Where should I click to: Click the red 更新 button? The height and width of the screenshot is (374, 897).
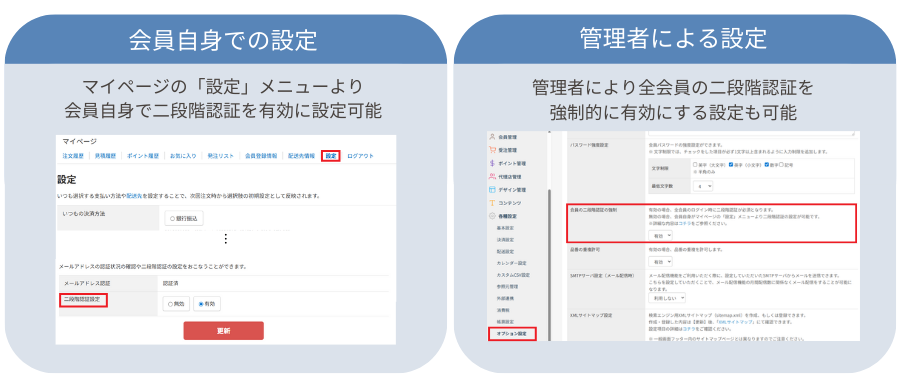pos(223,331)
